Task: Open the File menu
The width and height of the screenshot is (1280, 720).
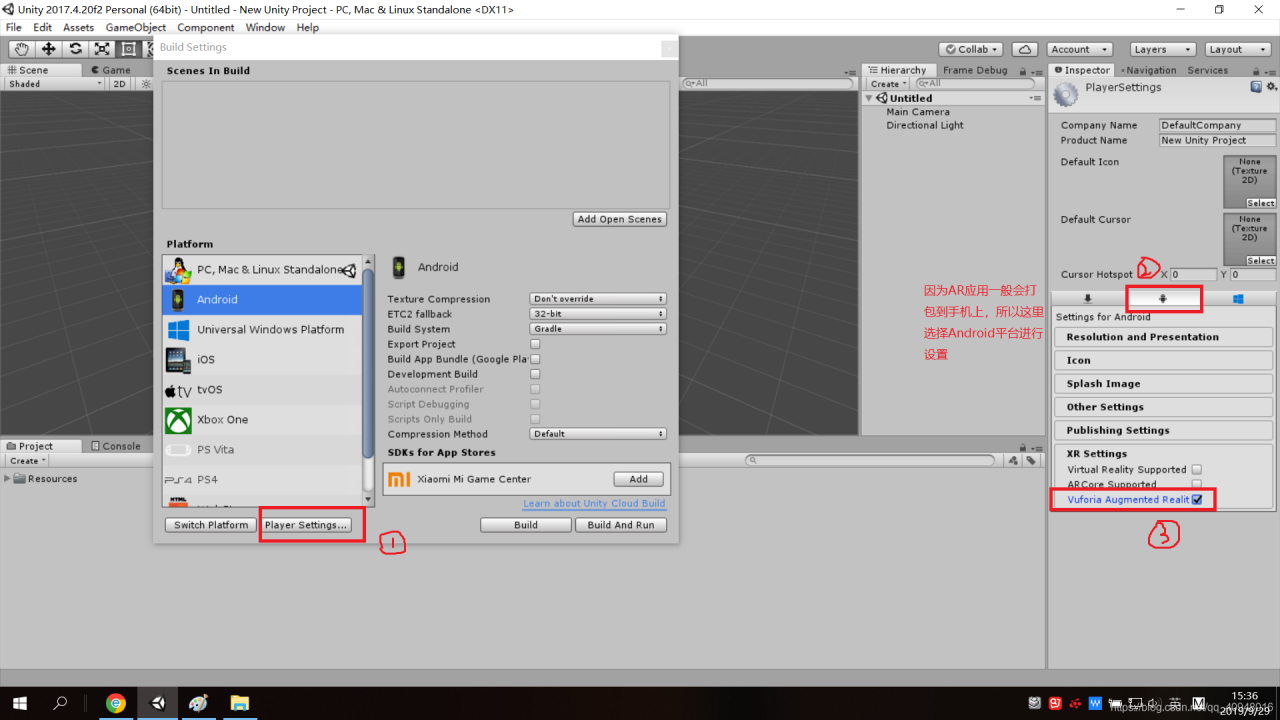Action: pyautogui.click(x=14, y=27)
